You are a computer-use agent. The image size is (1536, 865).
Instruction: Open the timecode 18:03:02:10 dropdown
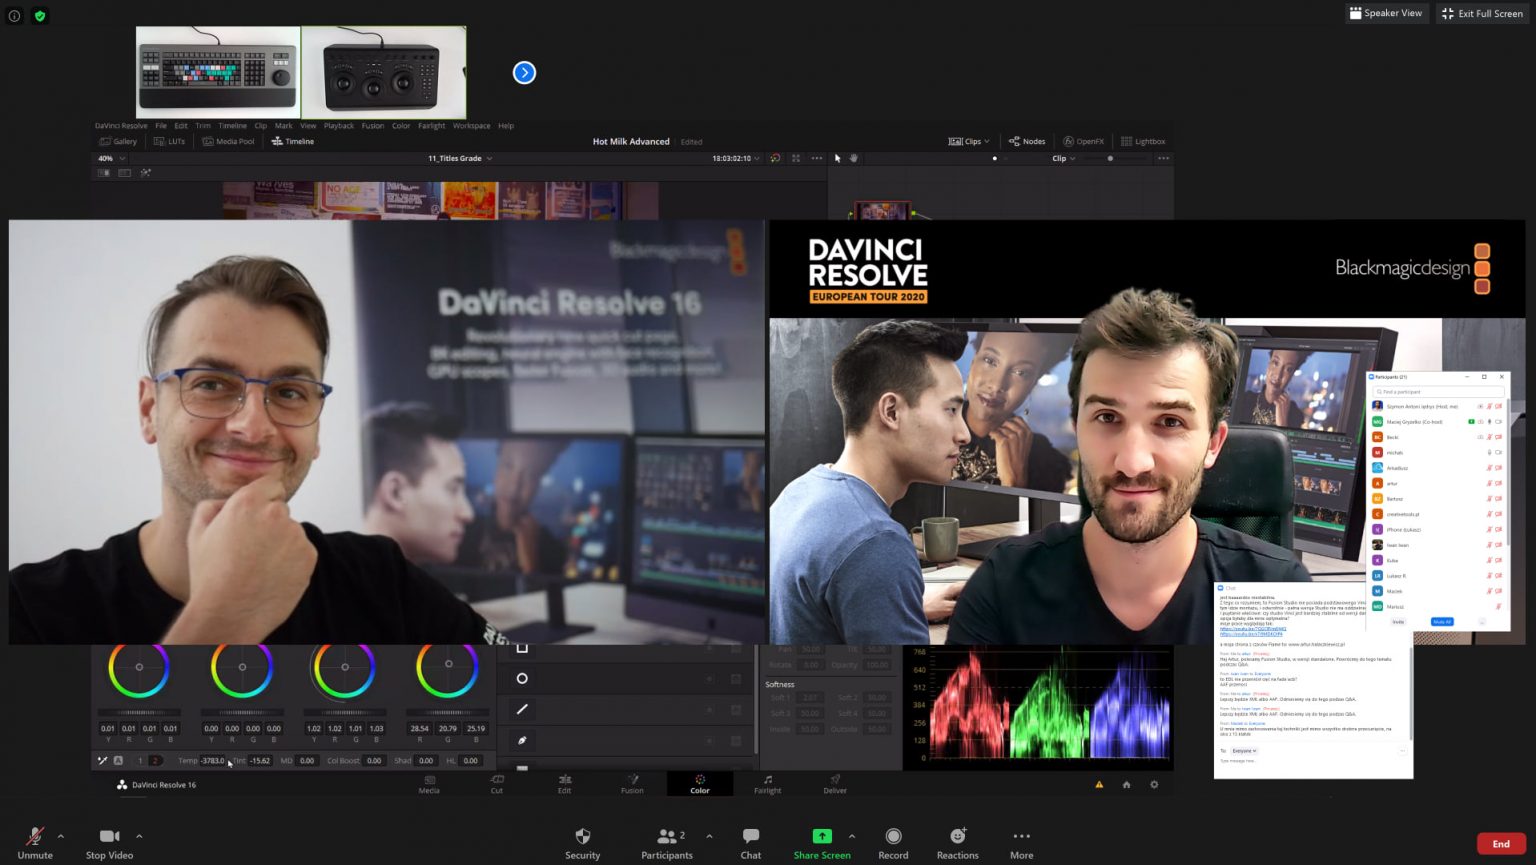tap(735, 158)
